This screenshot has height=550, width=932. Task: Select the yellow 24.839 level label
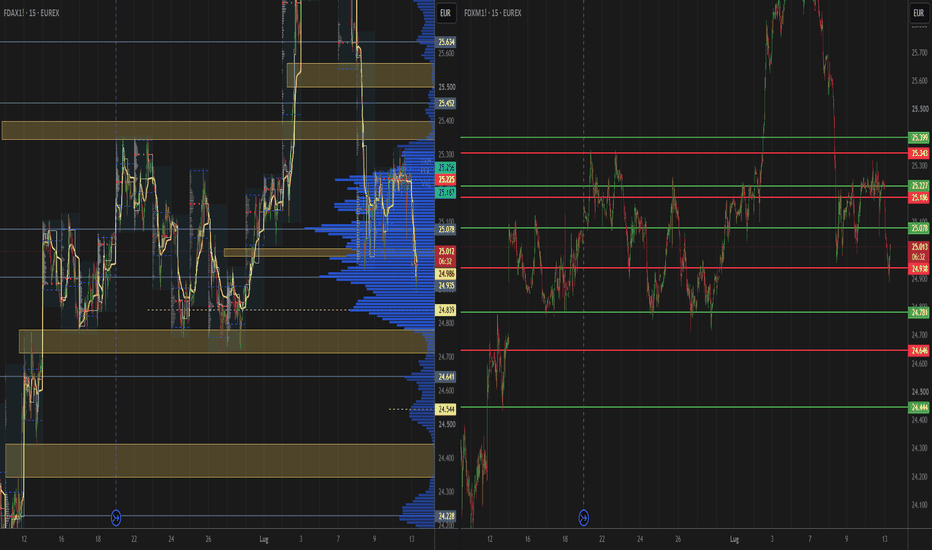pyautogui.click(x=446, y=310)
